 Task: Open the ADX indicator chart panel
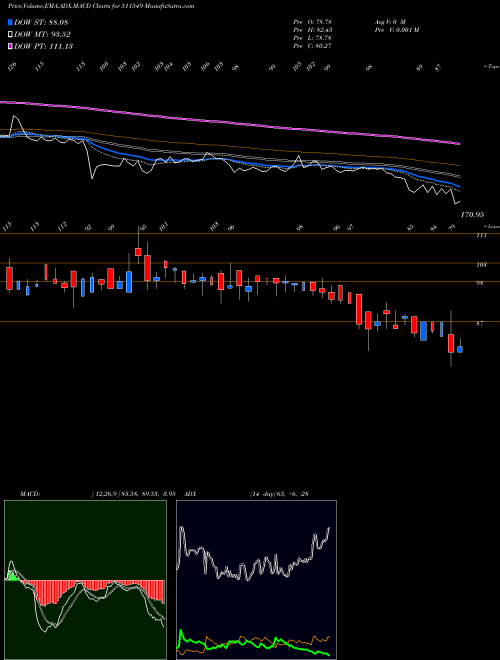[x=256, y=580]
